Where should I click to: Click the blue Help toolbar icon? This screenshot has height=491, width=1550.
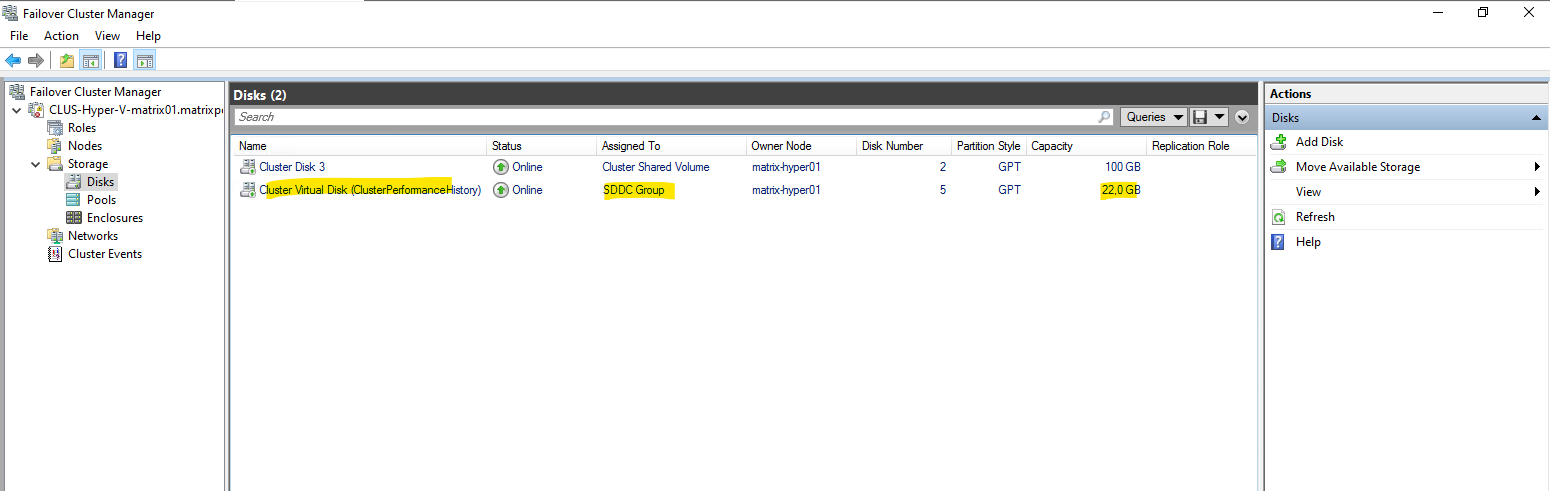[x=121, y=60]
